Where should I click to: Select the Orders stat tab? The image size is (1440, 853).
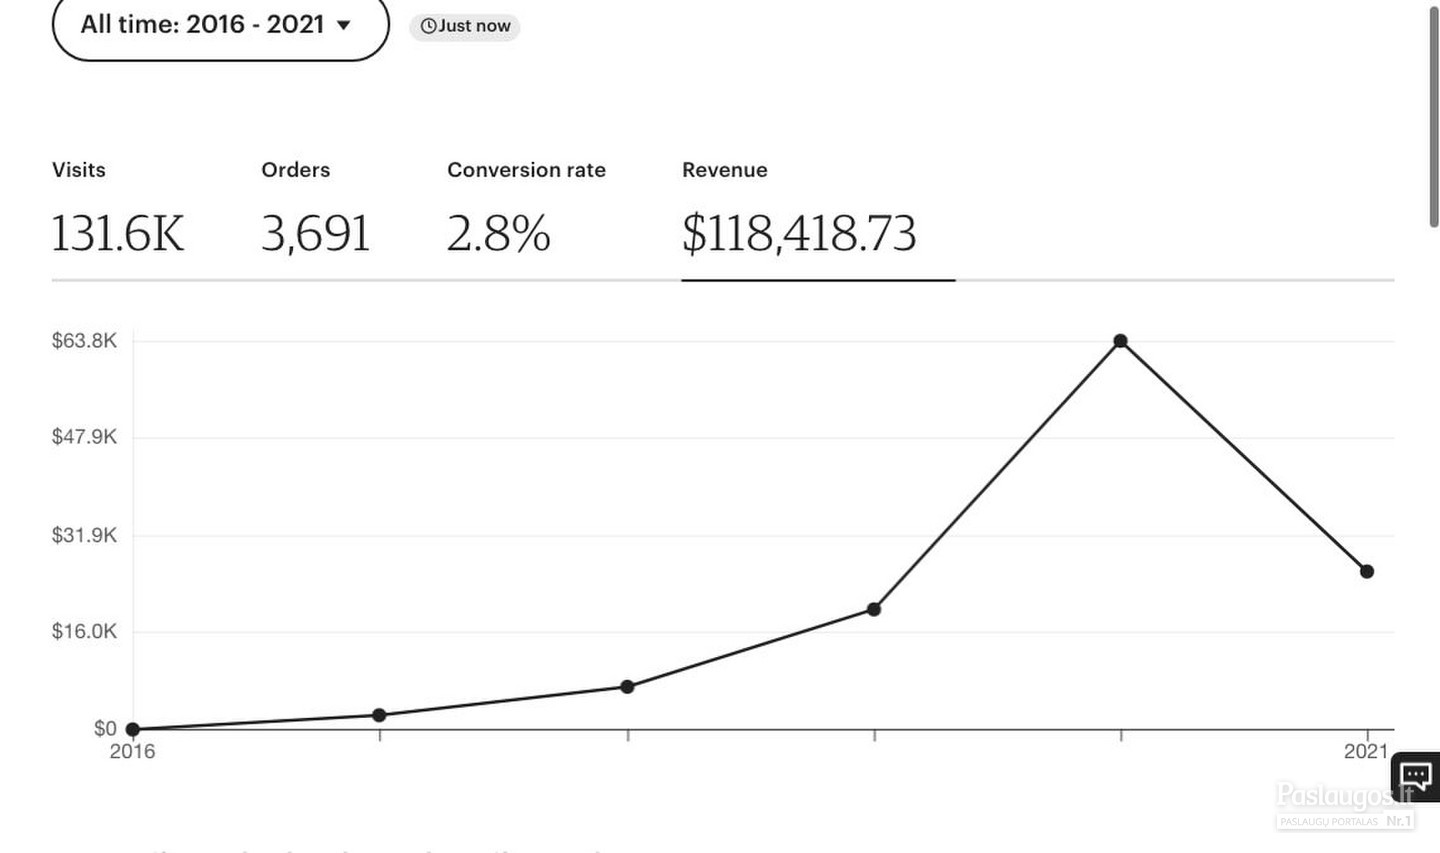315,210
